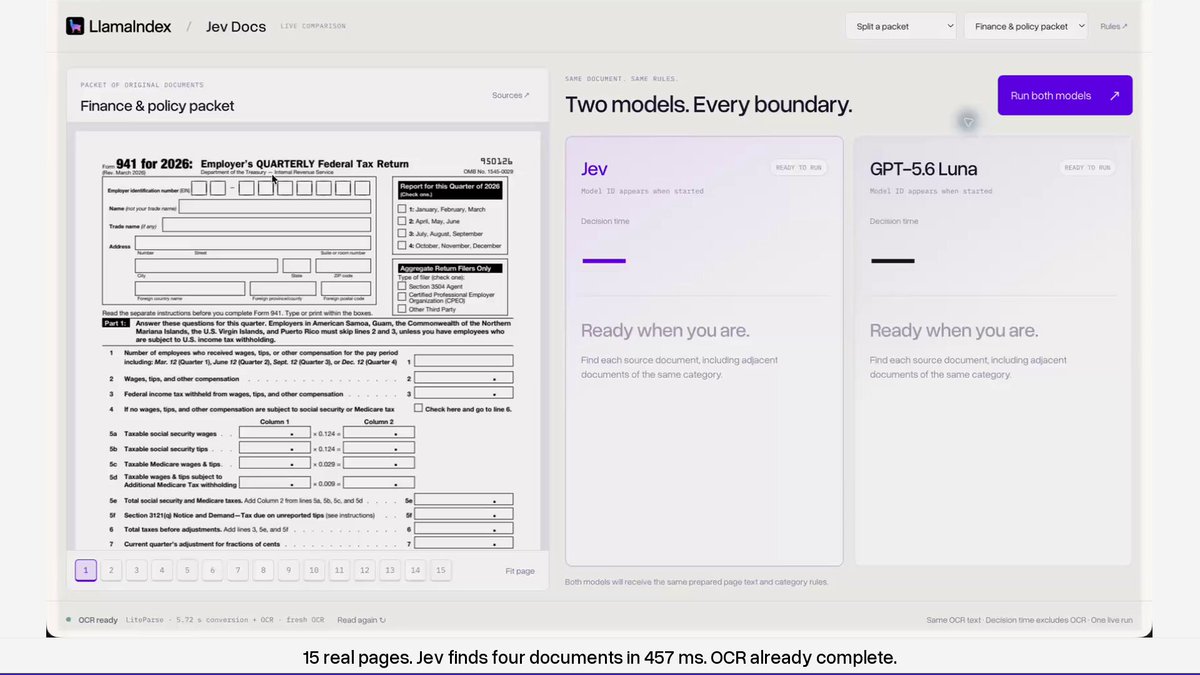
Task: Check the 'Check here and go to line 6' box
Action: (418, 408)
